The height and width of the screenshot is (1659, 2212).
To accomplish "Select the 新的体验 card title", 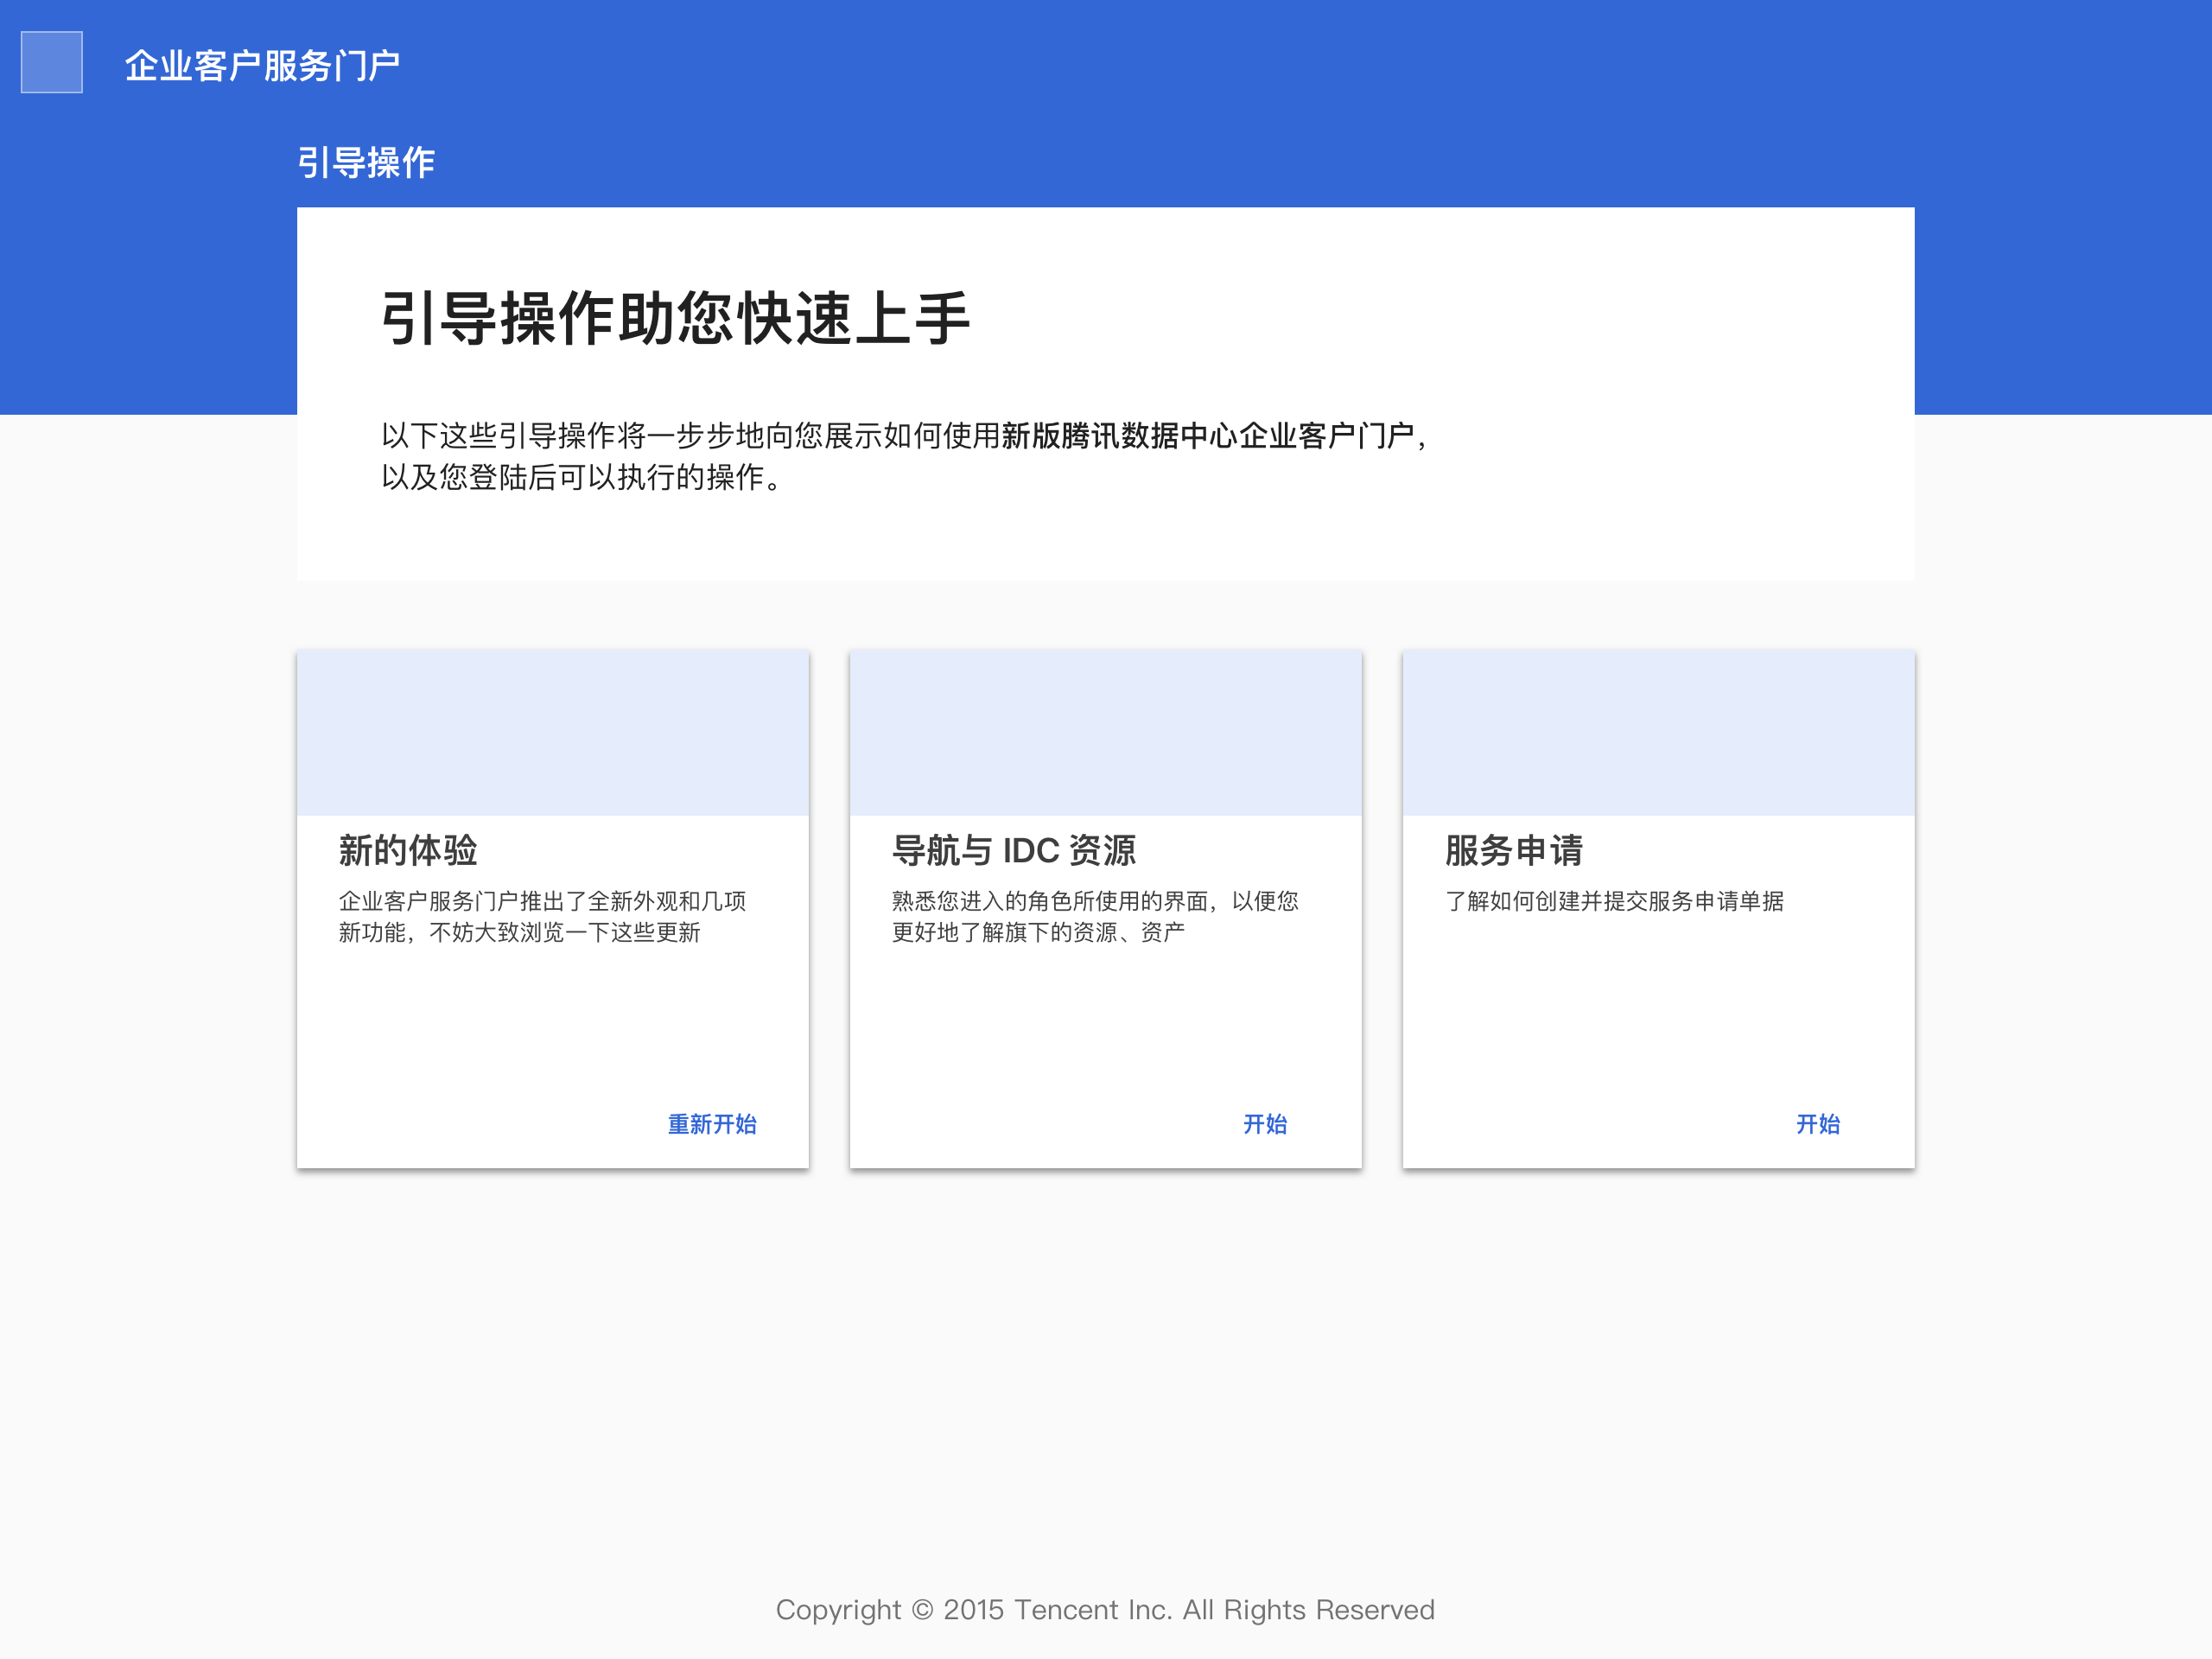I will pyautogui.click(x=408, y=850).
